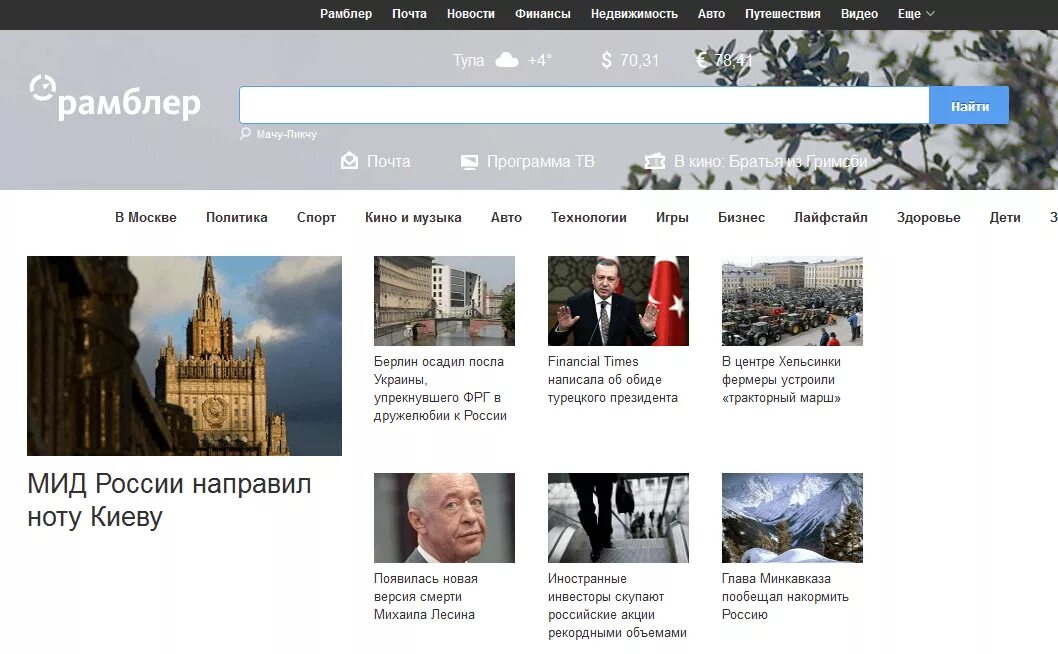Click the dollar sign currency icon

[606, 60]
